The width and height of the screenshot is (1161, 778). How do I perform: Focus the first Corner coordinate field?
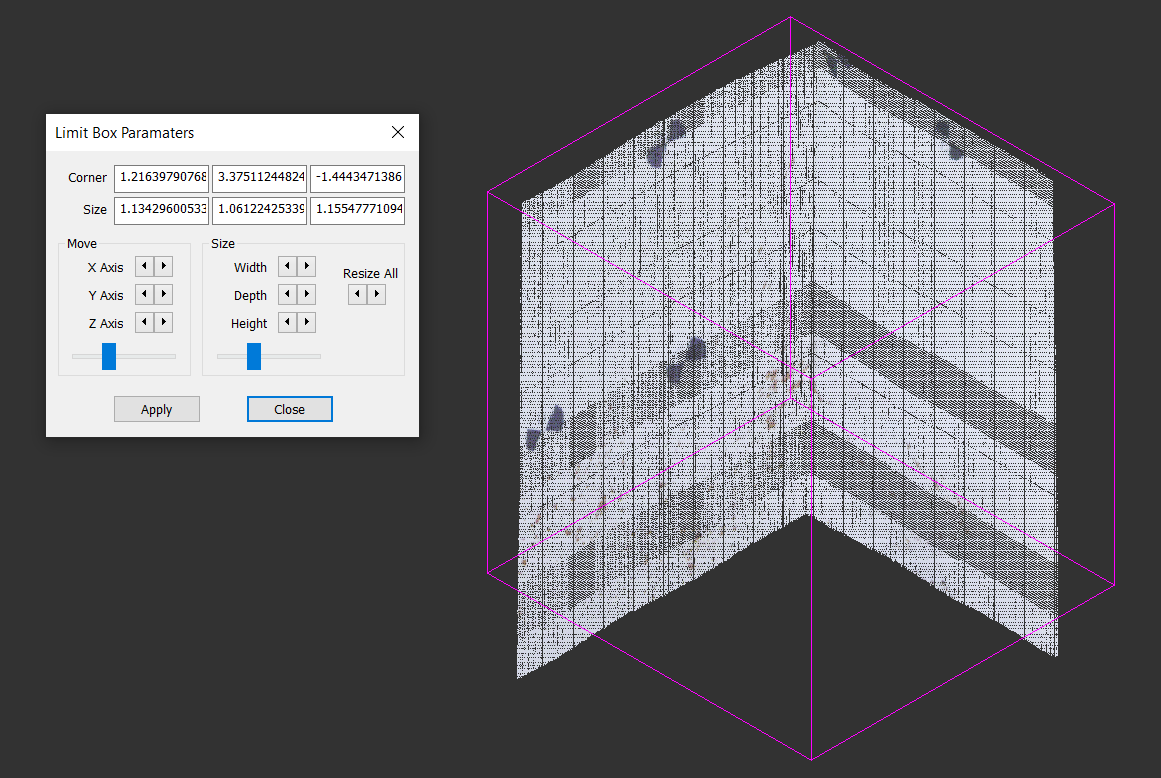161,178
